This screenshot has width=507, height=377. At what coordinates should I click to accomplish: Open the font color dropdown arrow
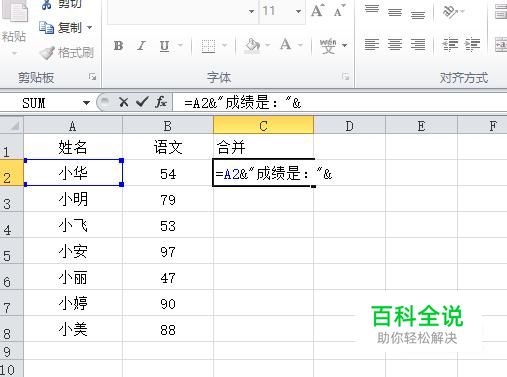click(x=300, y=45)
